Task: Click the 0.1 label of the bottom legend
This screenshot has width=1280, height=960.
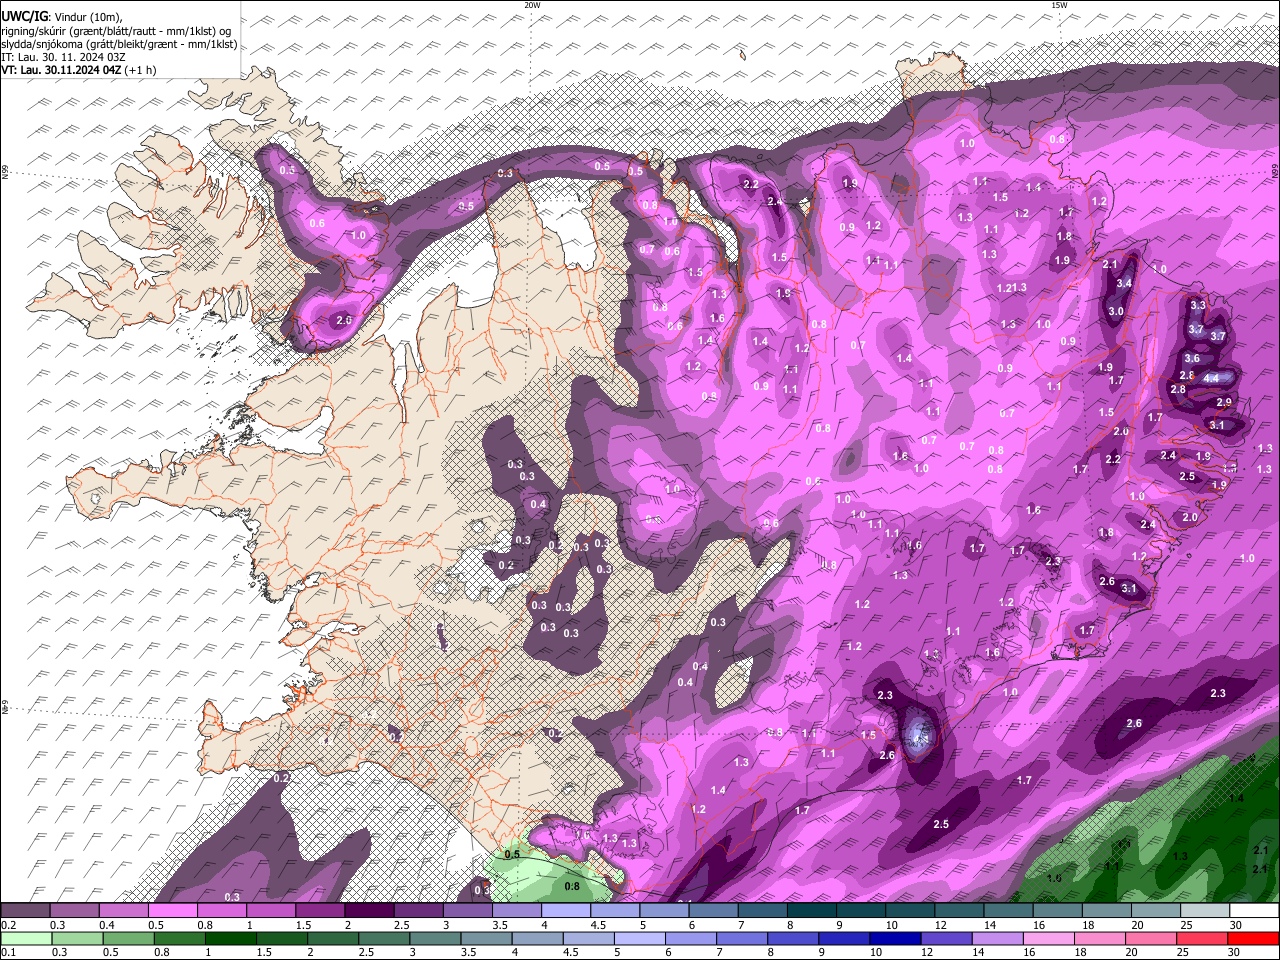Action: click(8, 953)
